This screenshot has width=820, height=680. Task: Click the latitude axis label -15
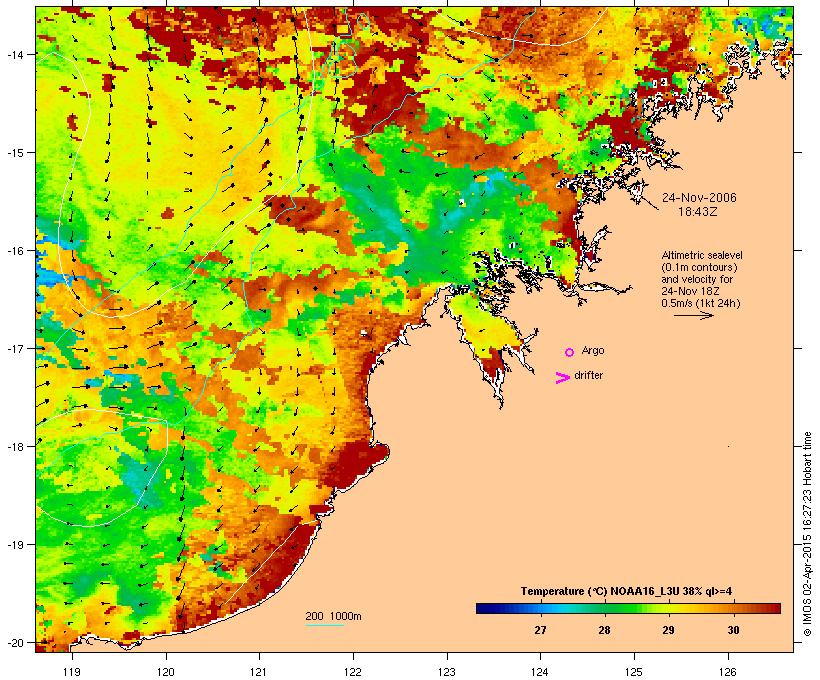[14, 153]
